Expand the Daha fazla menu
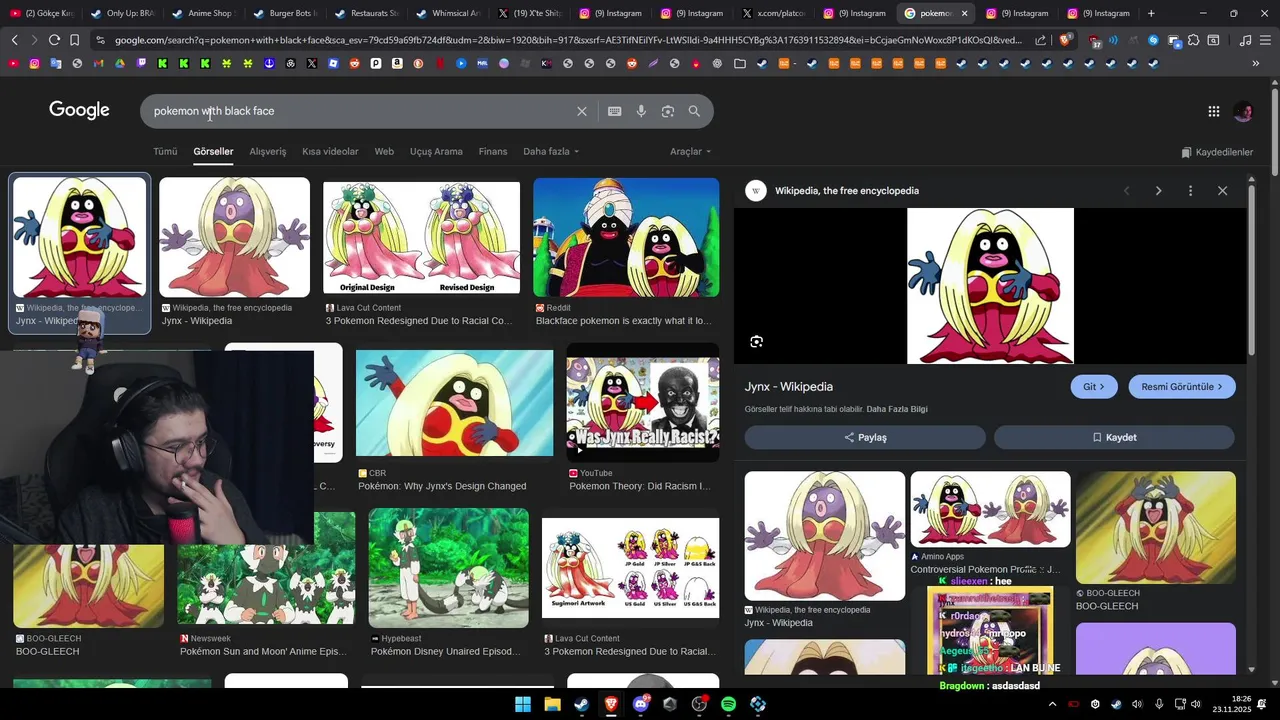1280x720 pixels. tap(551, 152)
